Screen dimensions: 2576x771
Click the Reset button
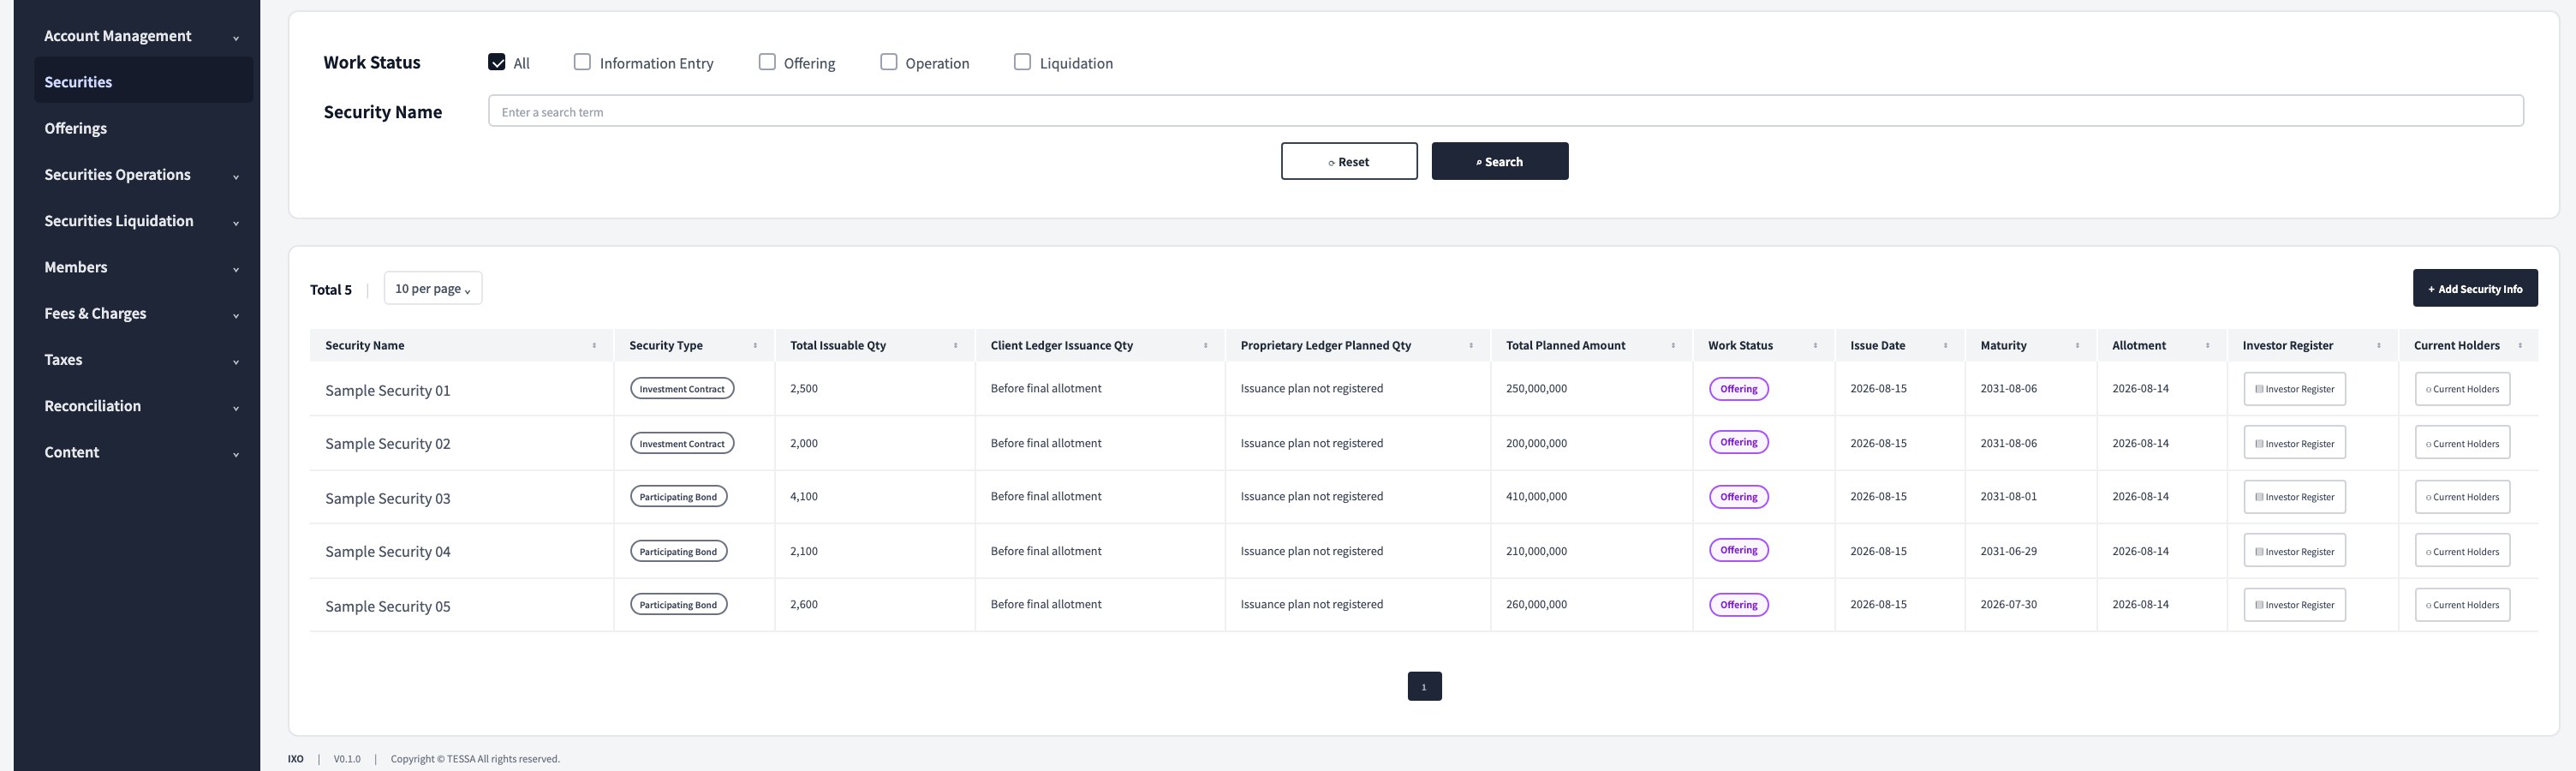[x=1349, y=161]
